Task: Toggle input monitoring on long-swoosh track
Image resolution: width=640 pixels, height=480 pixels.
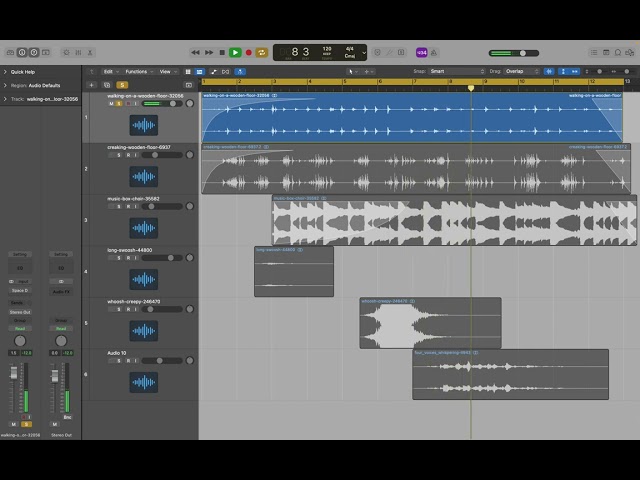Action: [136, 258]
